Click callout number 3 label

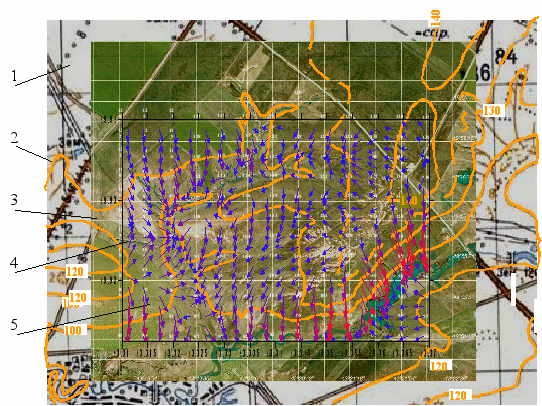pyautogui.click(x=14, y=199)
